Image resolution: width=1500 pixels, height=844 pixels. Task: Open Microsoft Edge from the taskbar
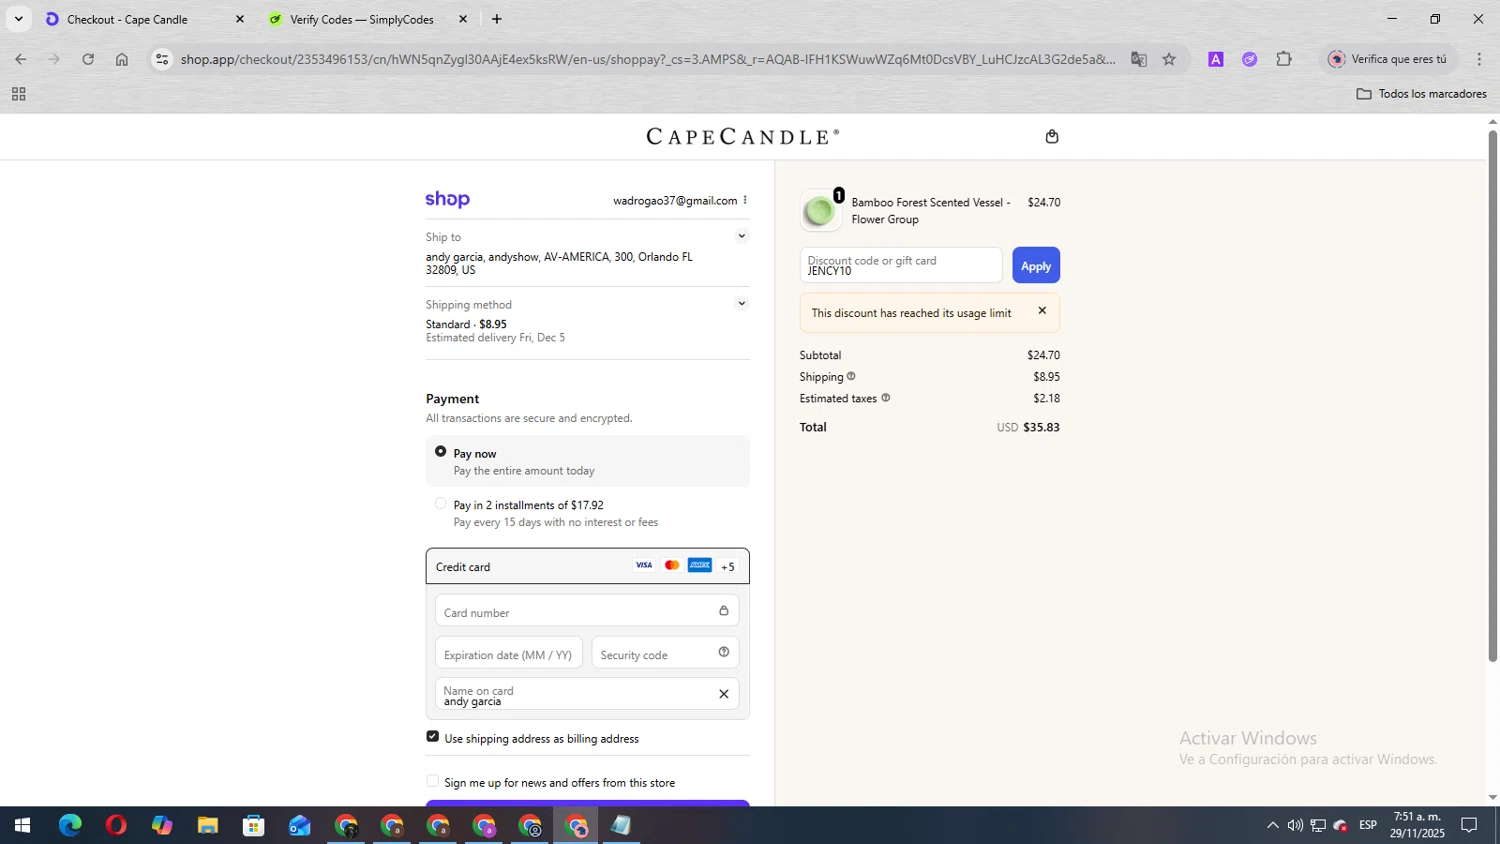point(70,826)
